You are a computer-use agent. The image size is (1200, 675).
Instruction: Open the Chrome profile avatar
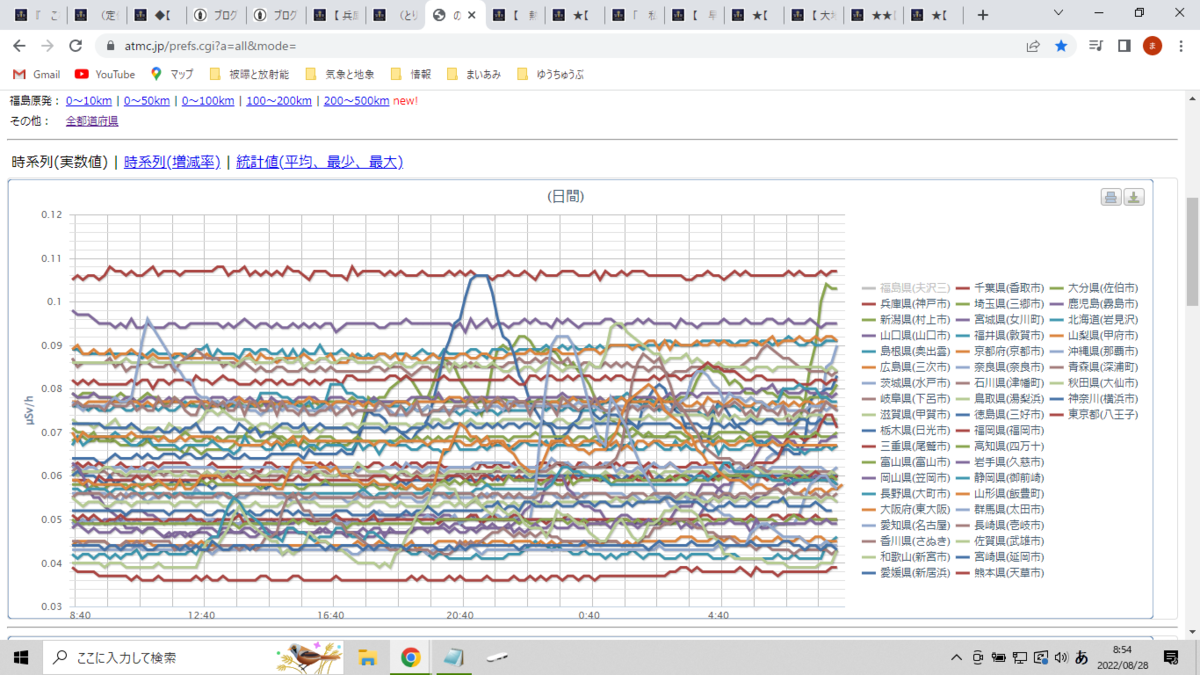coord(1152,46)
